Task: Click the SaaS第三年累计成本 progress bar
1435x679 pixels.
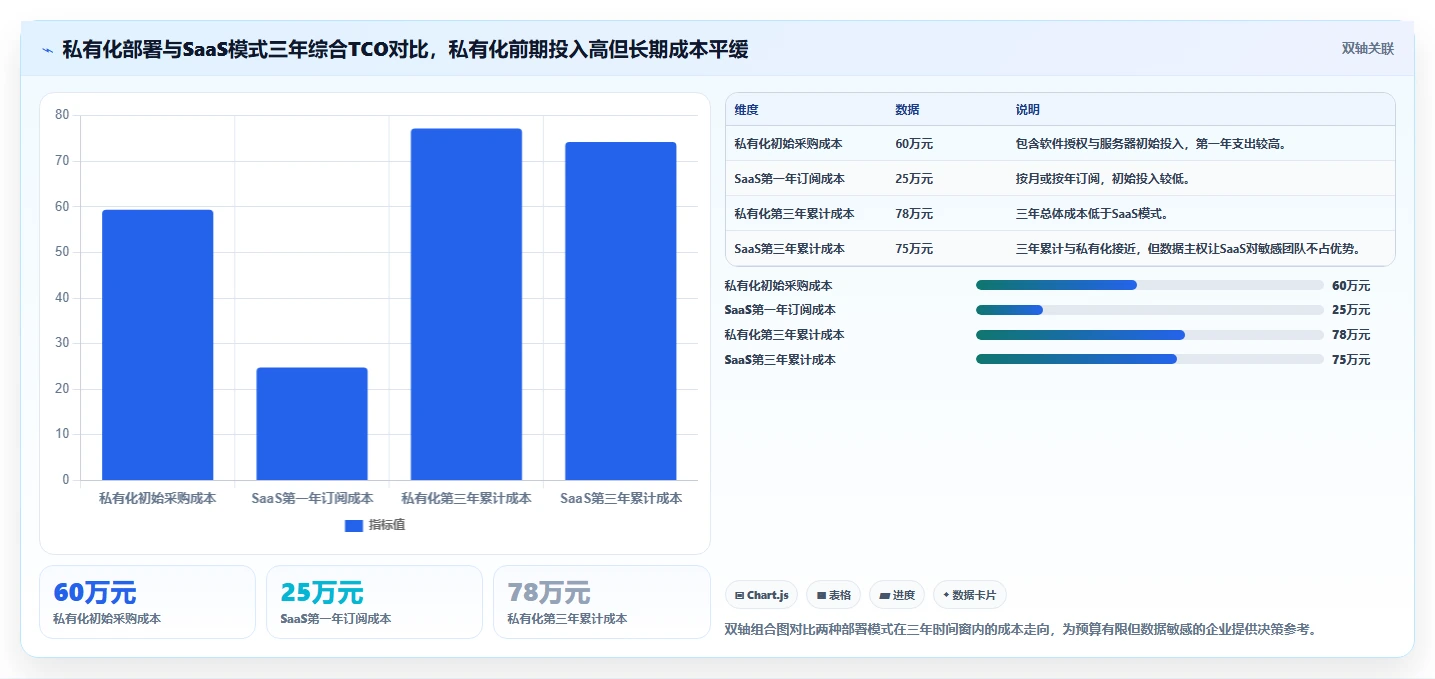Action: click(x=1150, y=360)
